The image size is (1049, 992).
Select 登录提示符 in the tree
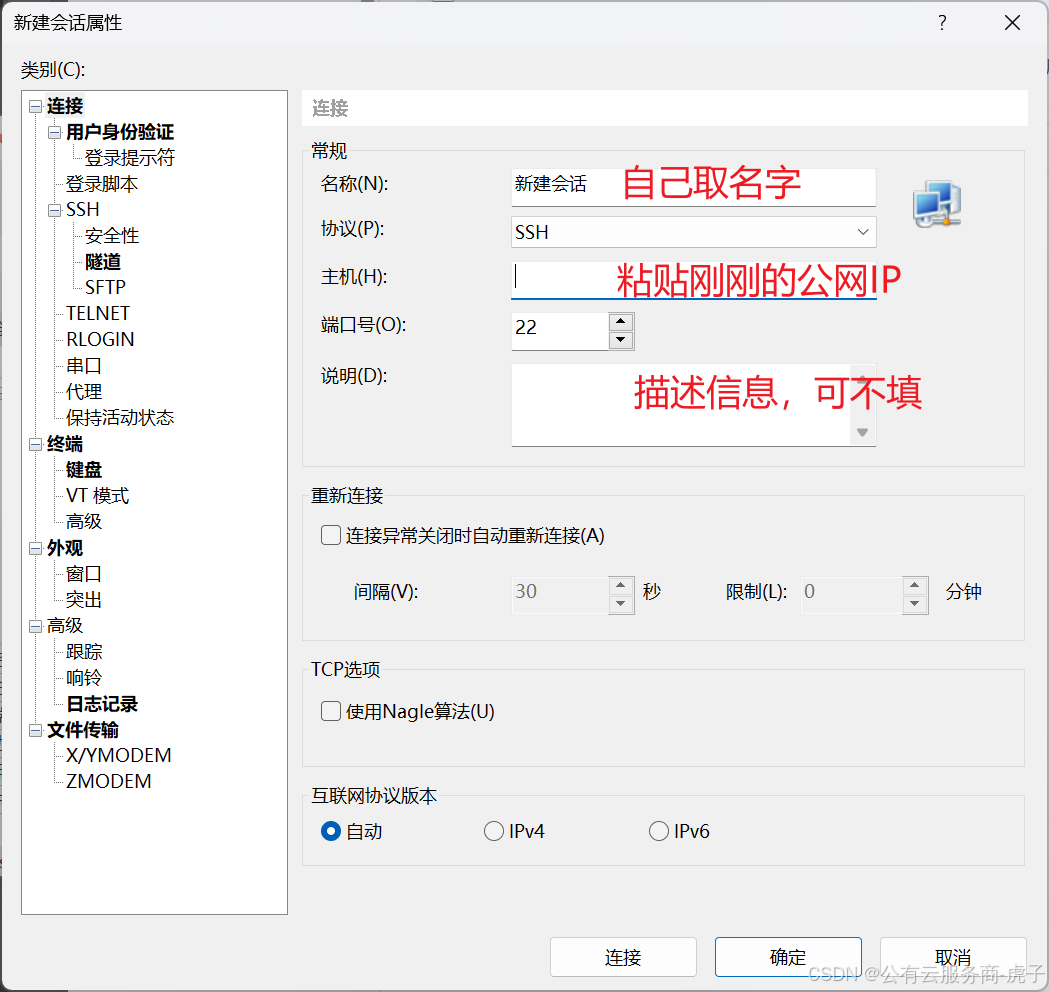coord(130,158)
